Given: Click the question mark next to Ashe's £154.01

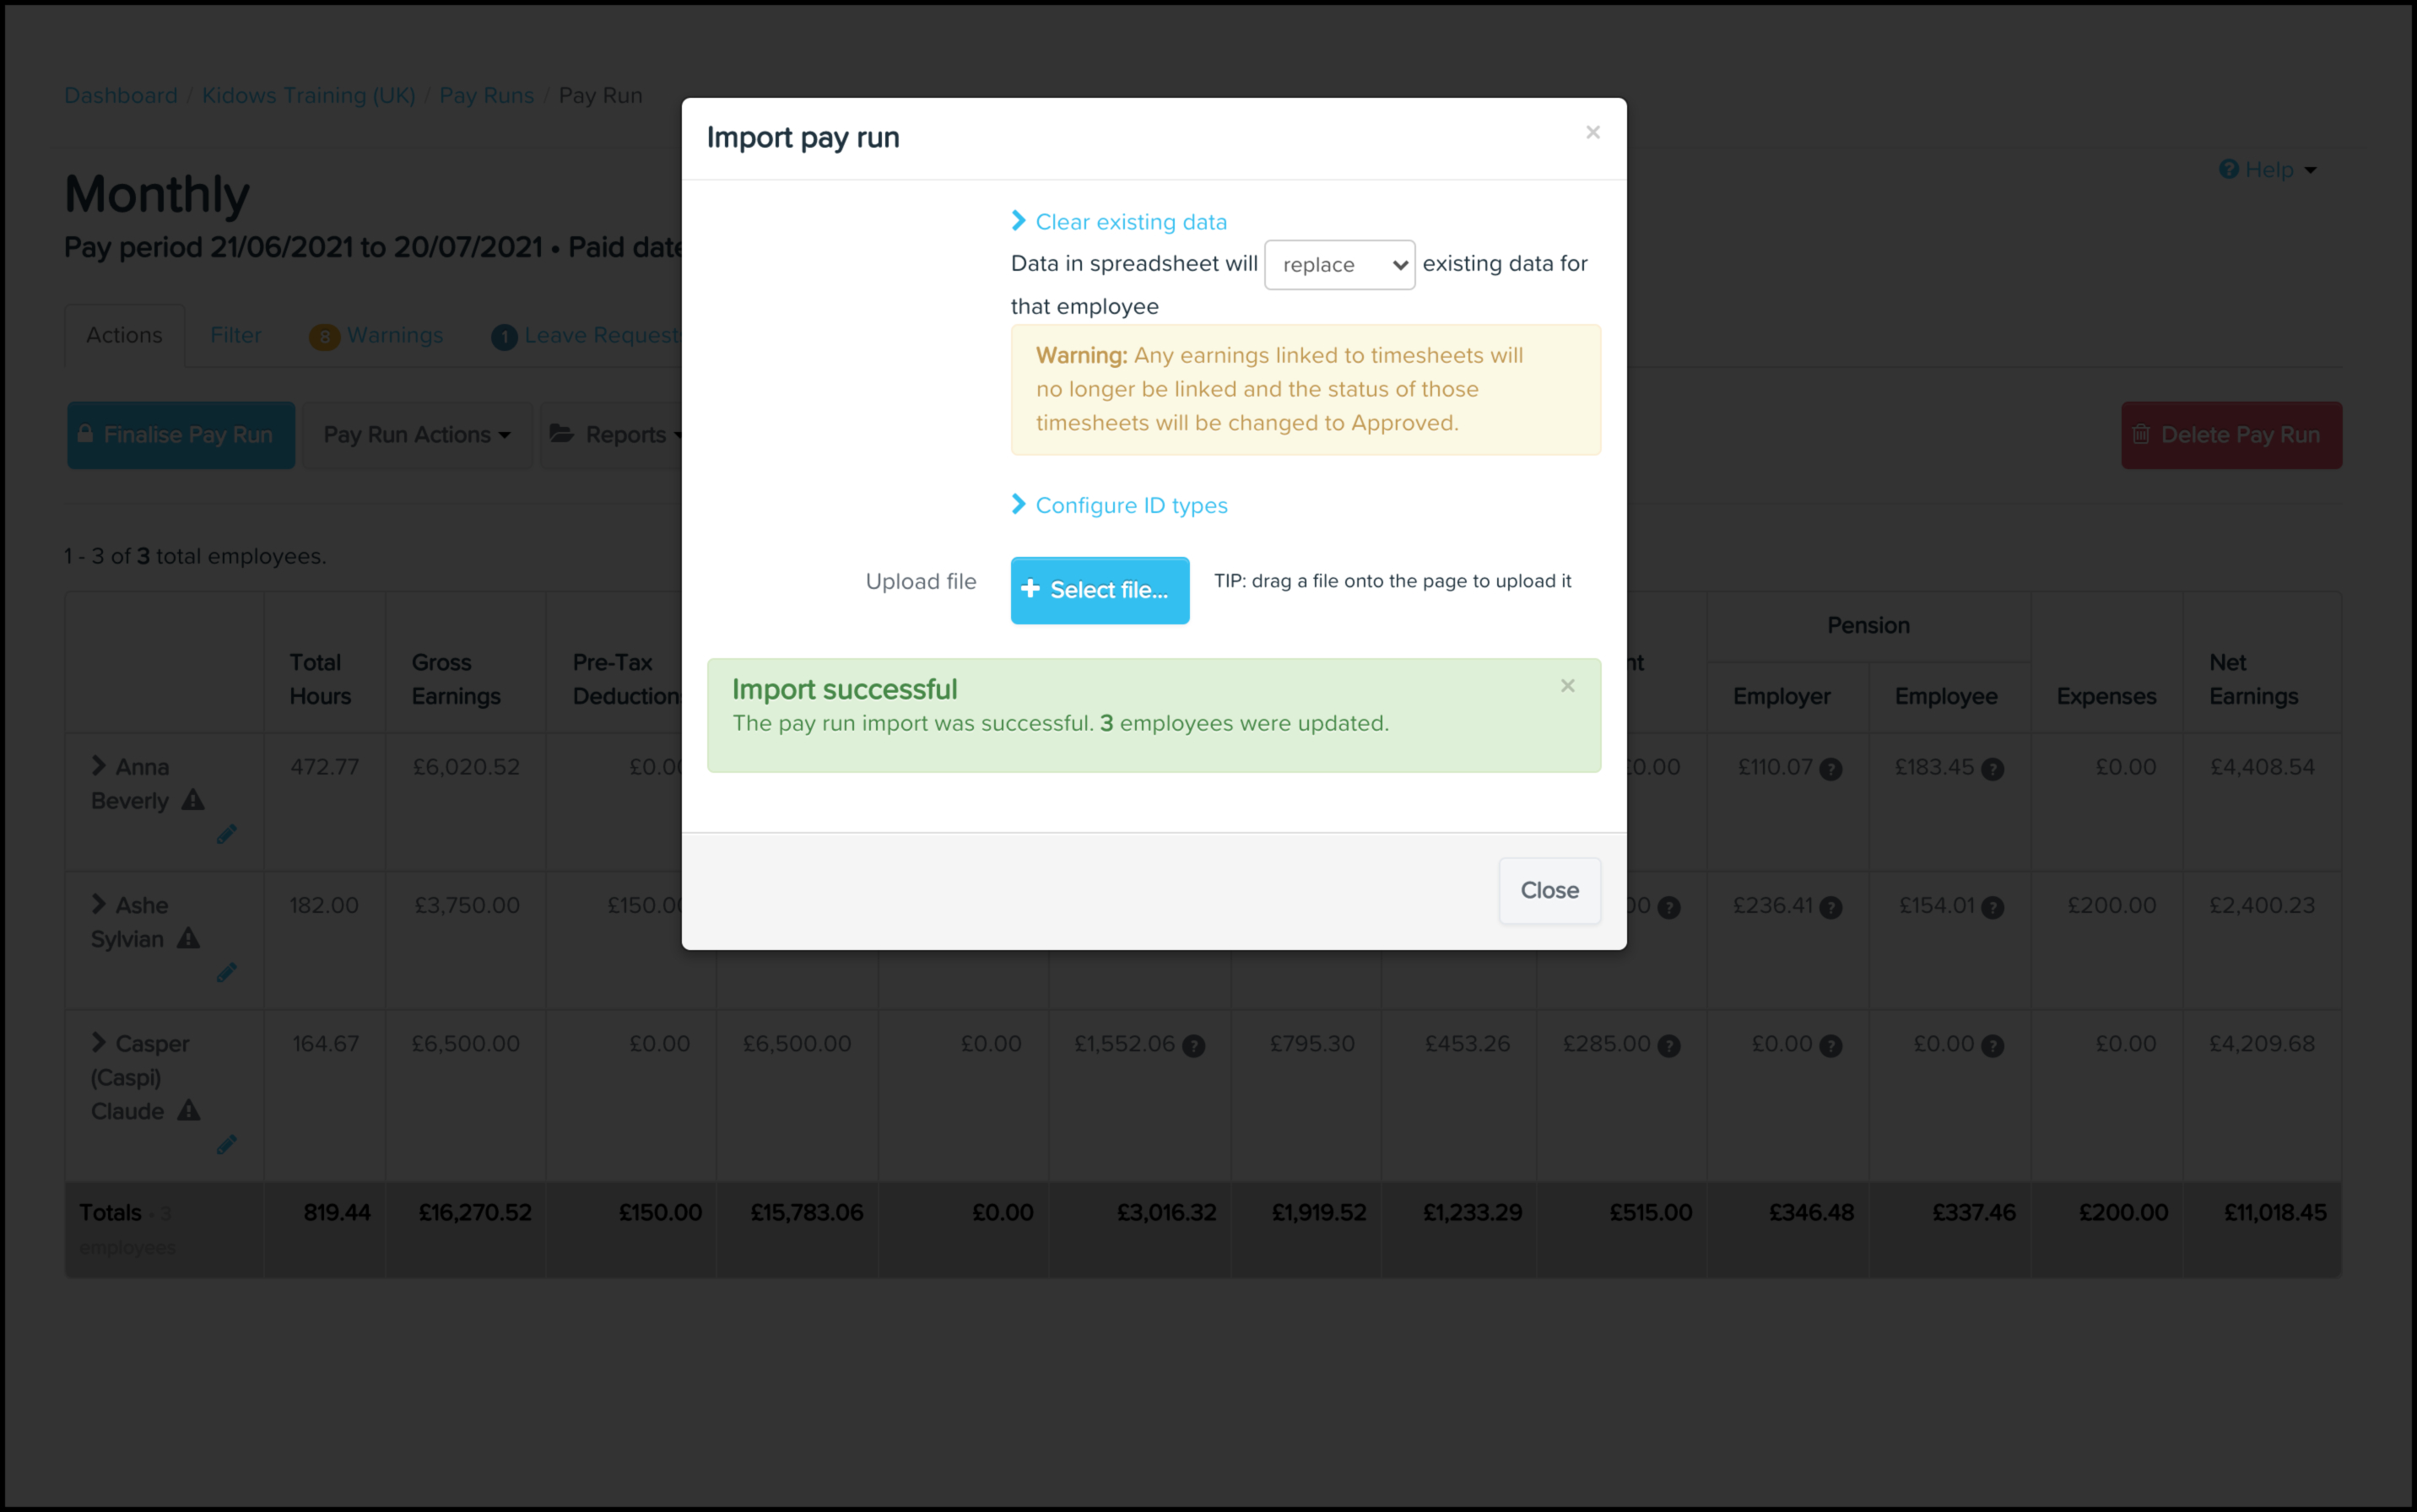Looking at the screenshot, I should (1992, 907).
